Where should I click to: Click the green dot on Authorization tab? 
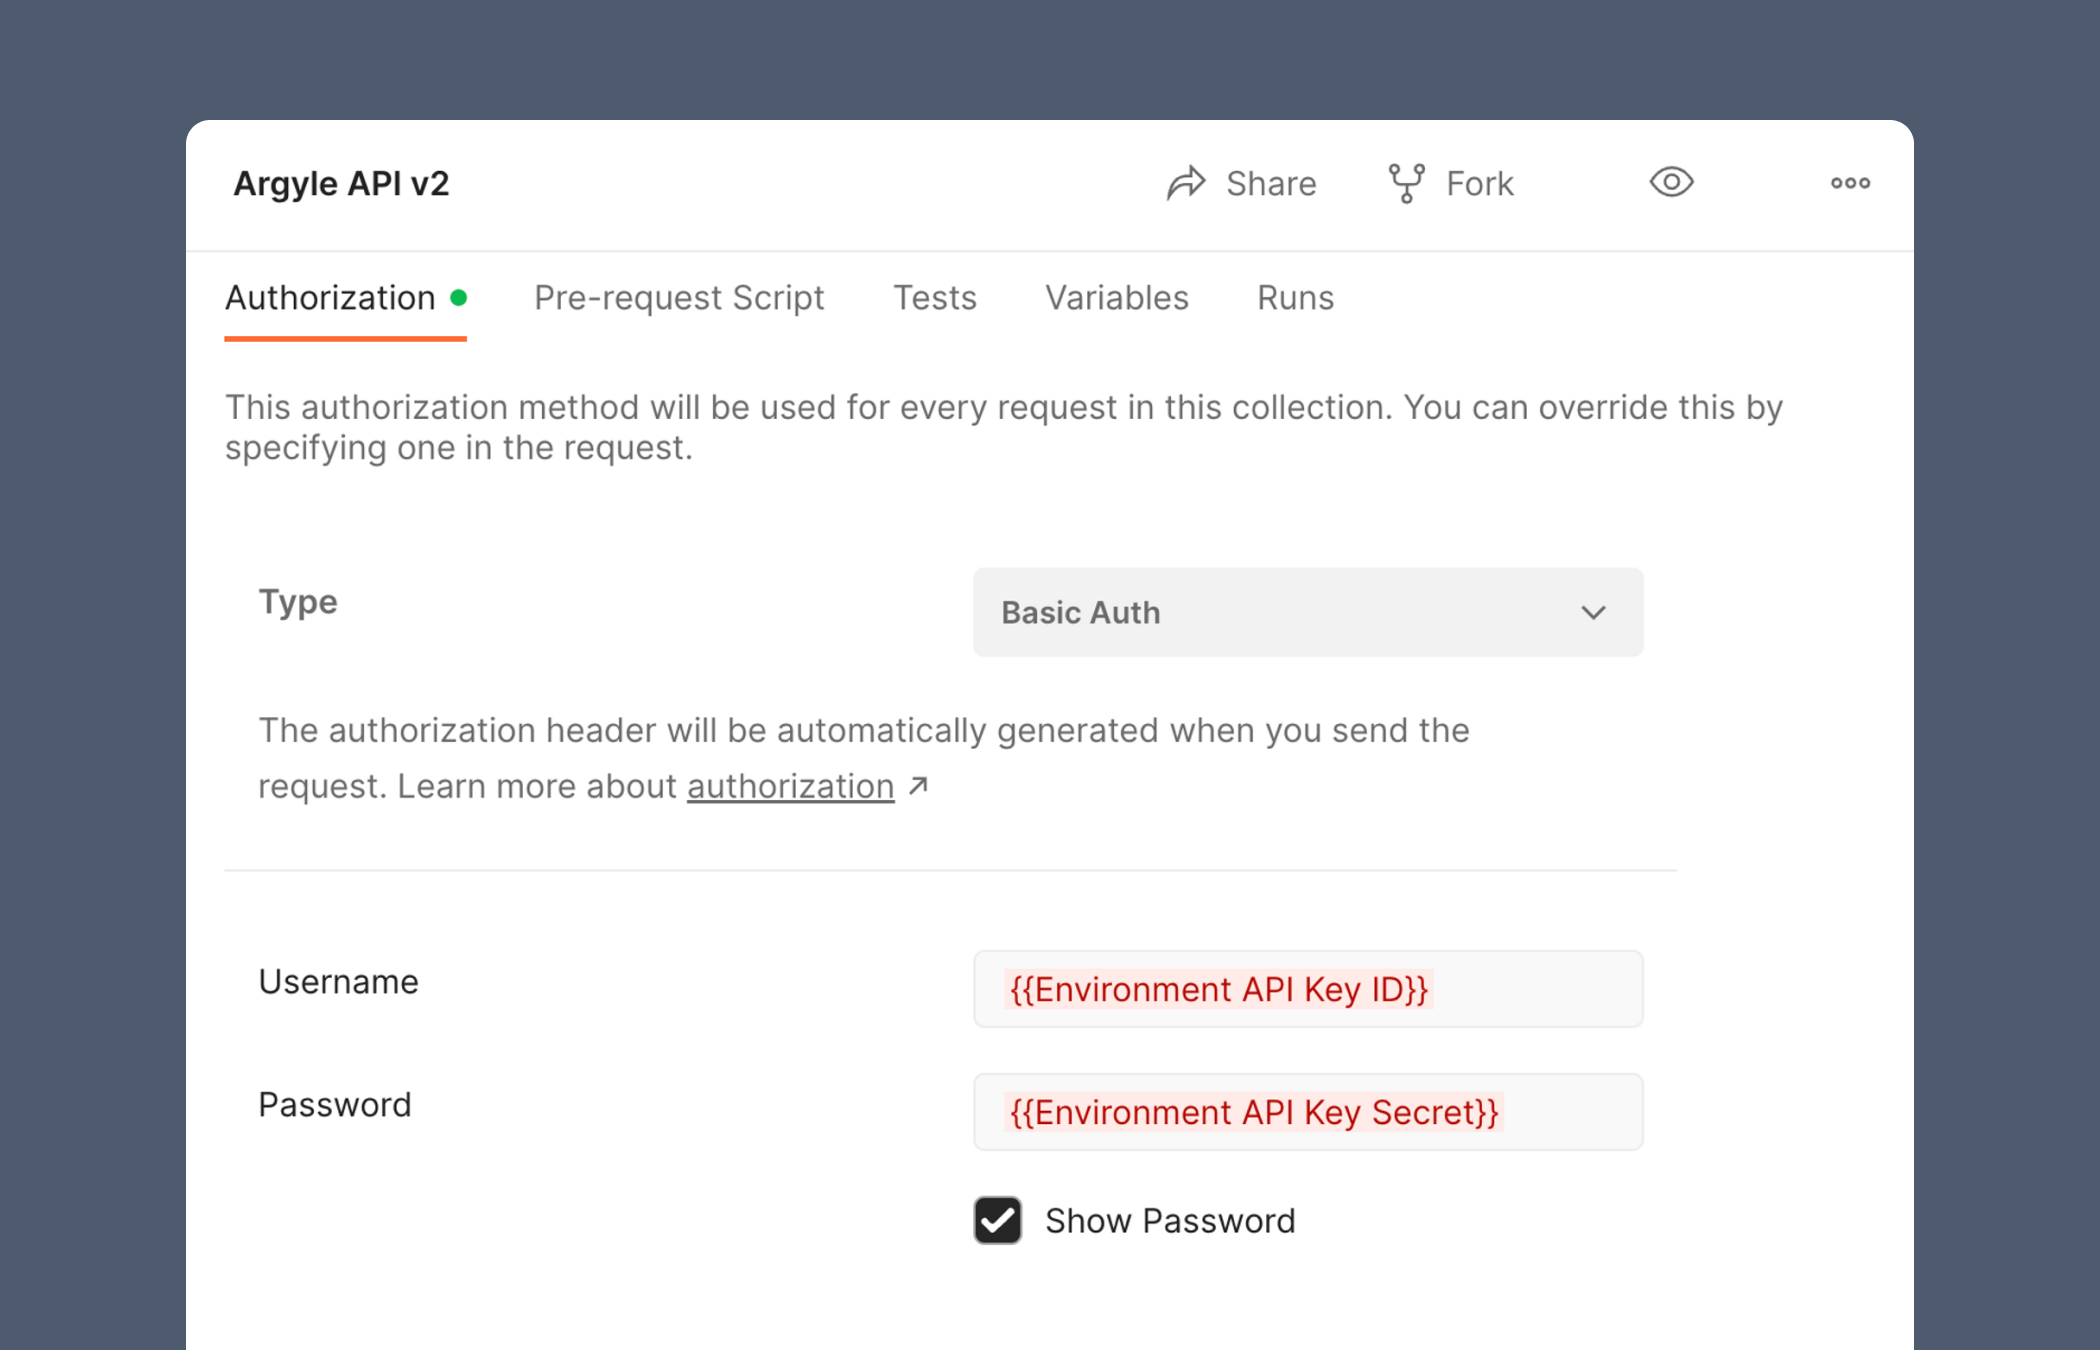(460, 296)
